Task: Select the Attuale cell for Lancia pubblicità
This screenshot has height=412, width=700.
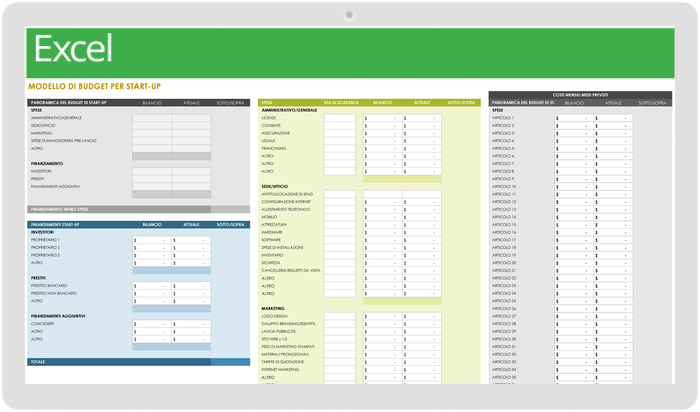Action: (x=422, y=332)
